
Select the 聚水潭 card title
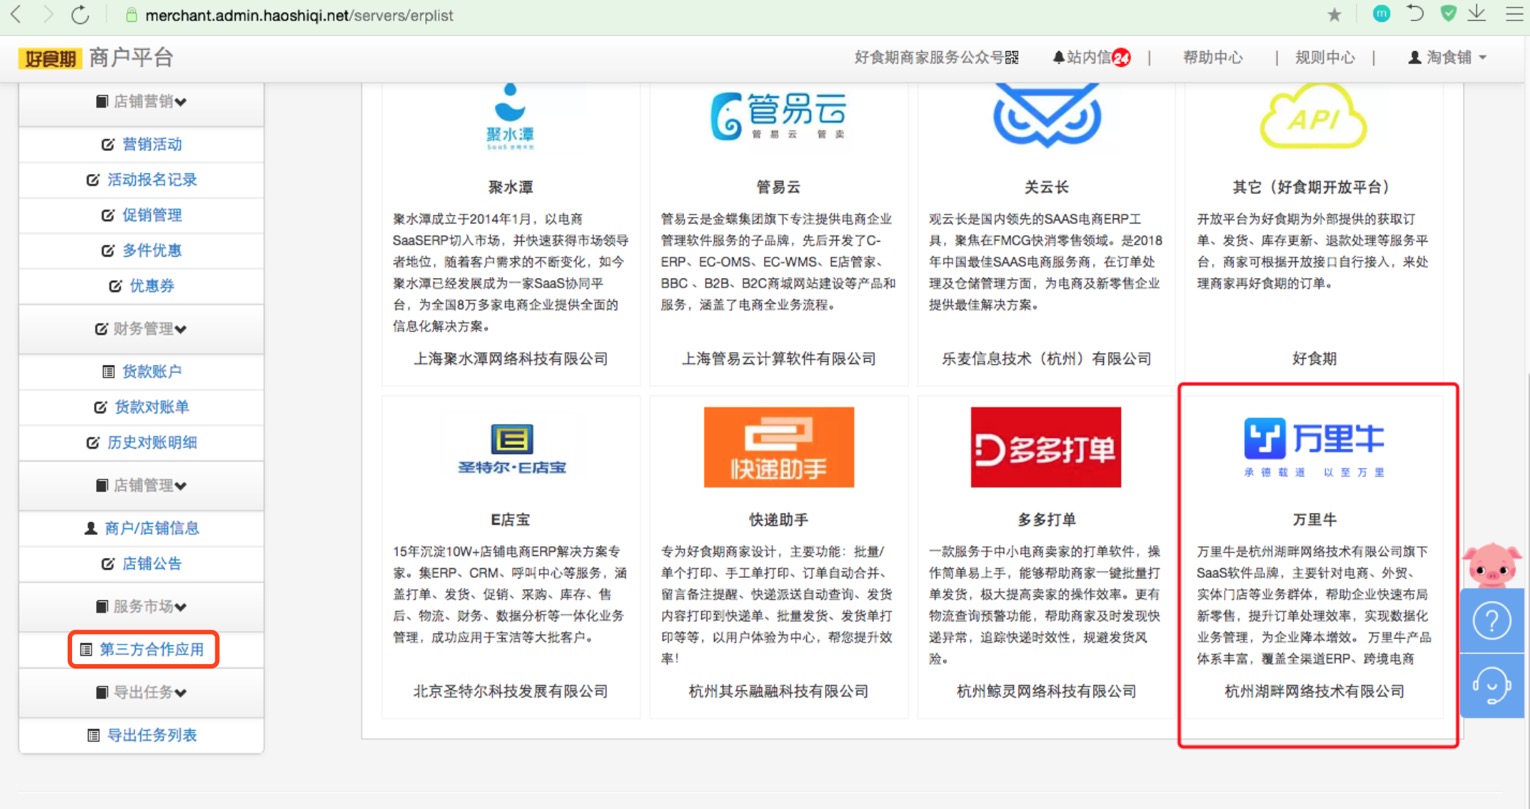click(510, 187)
